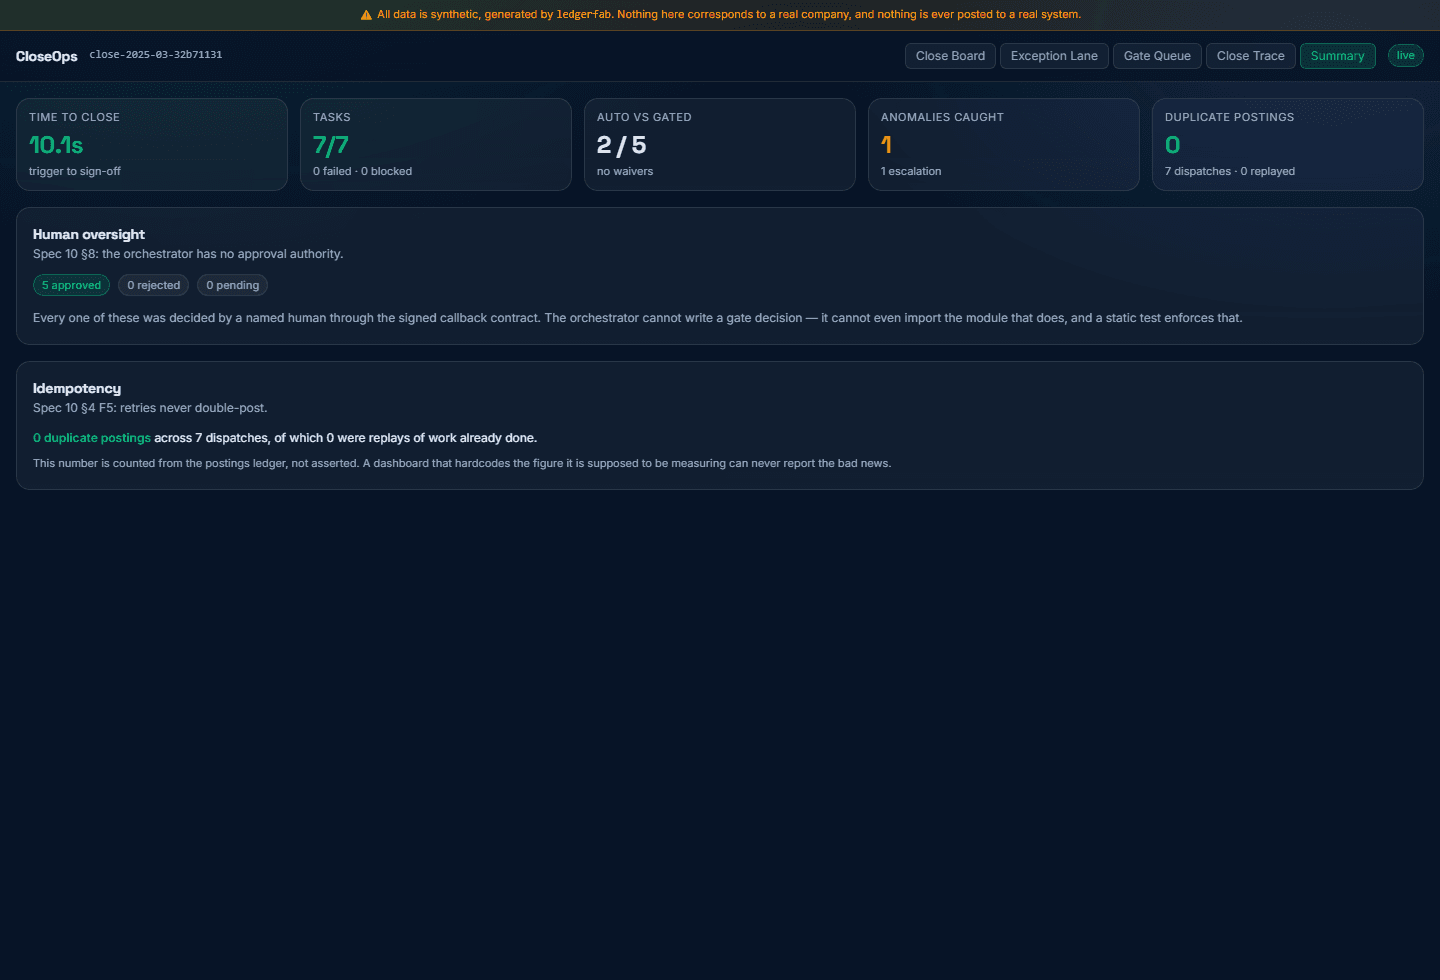Image resolution: width=1440 pixels, height=980 pixels.
Task: Click the '0 failed · 0 blocked' text
Action: click(x=362, y=171)
